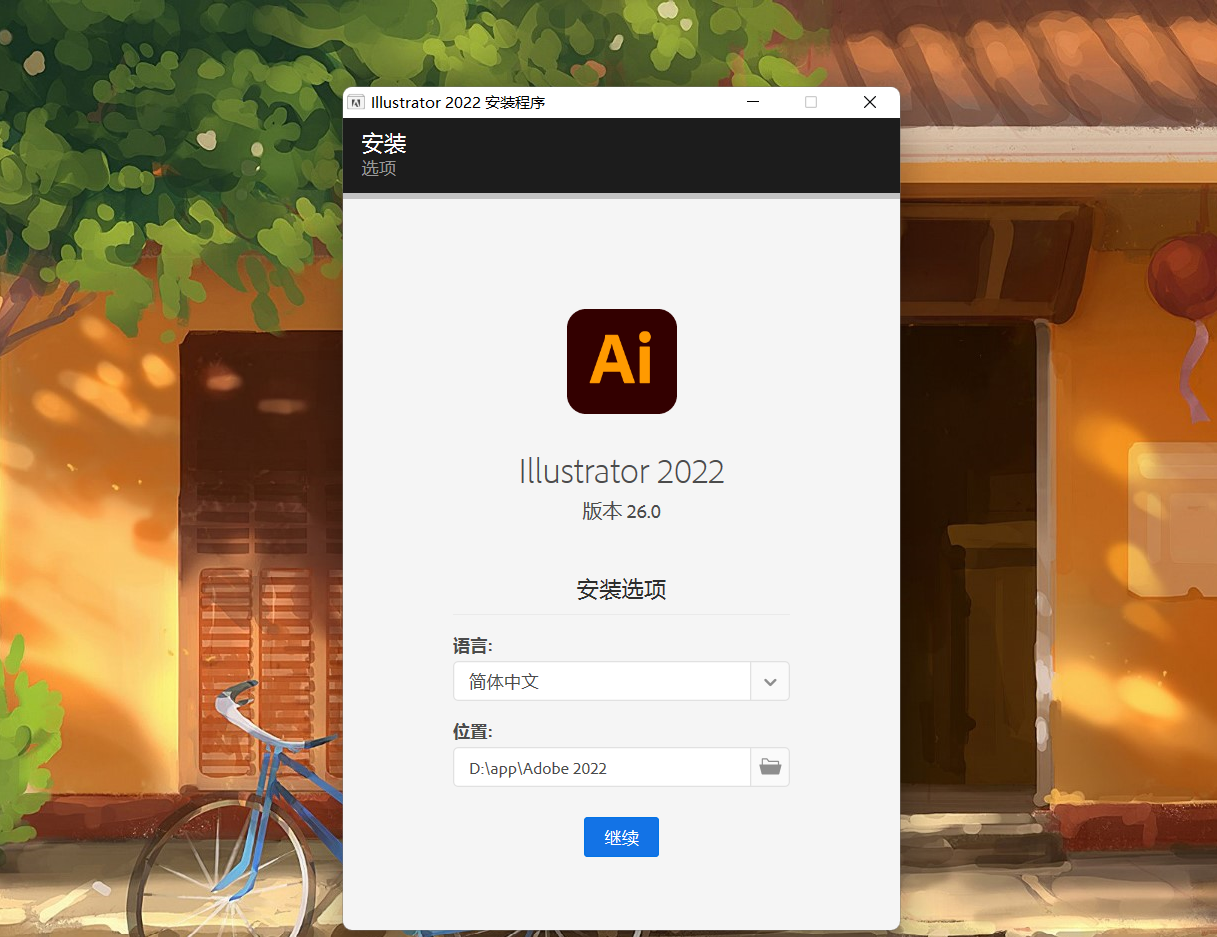Expand the 语言 language dropdown

point(769,681)
